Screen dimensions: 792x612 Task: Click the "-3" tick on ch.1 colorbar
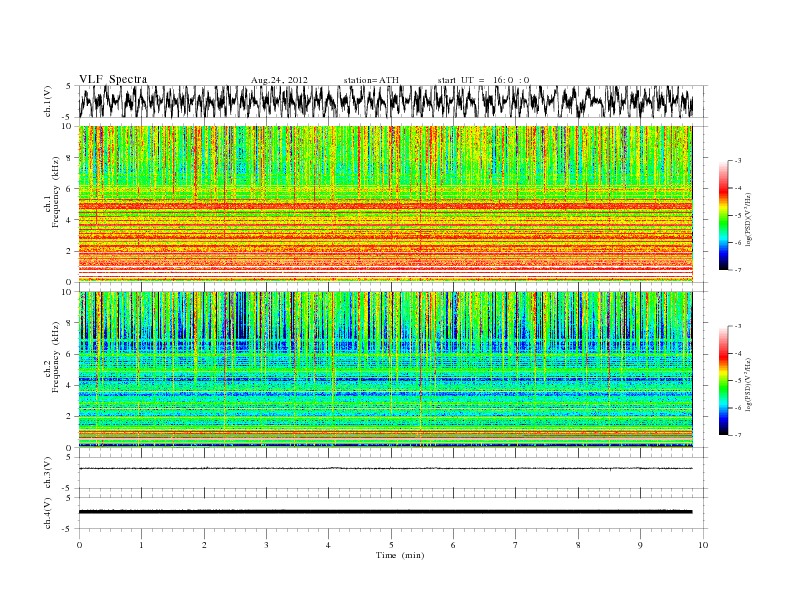click(x=738, y=161)
